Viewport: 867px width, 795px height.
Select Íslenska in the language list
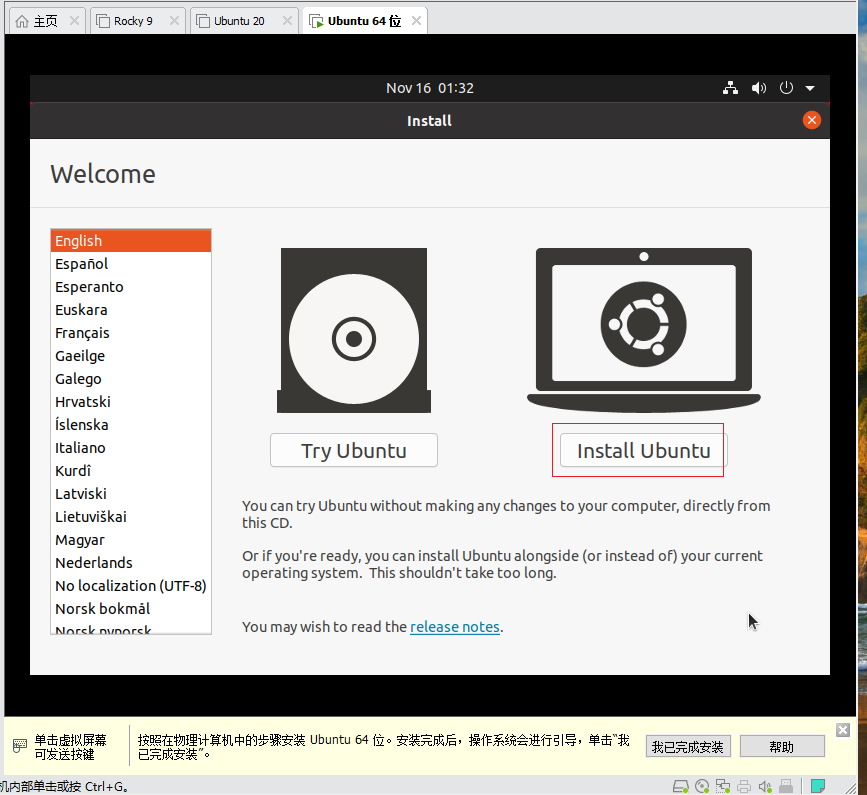click(130, 425)
